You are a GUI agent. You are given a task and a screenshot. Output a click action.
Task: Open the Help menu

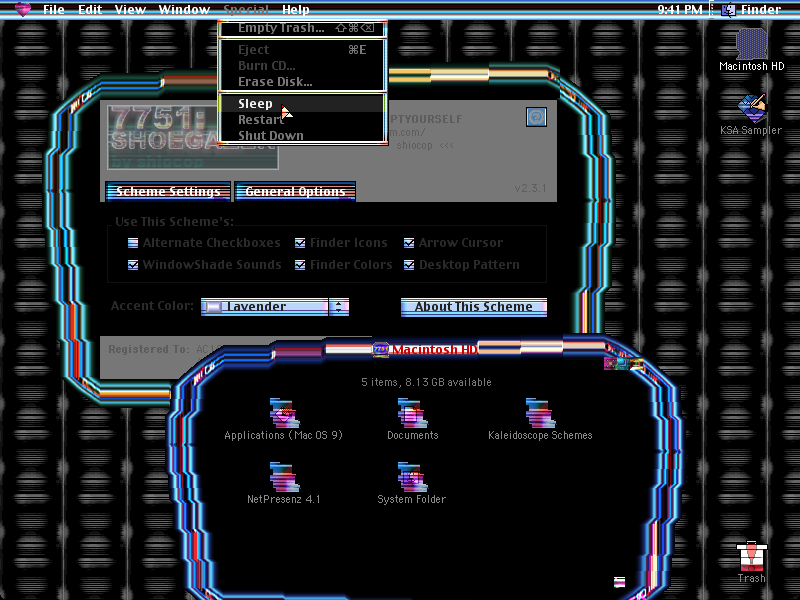296,9
